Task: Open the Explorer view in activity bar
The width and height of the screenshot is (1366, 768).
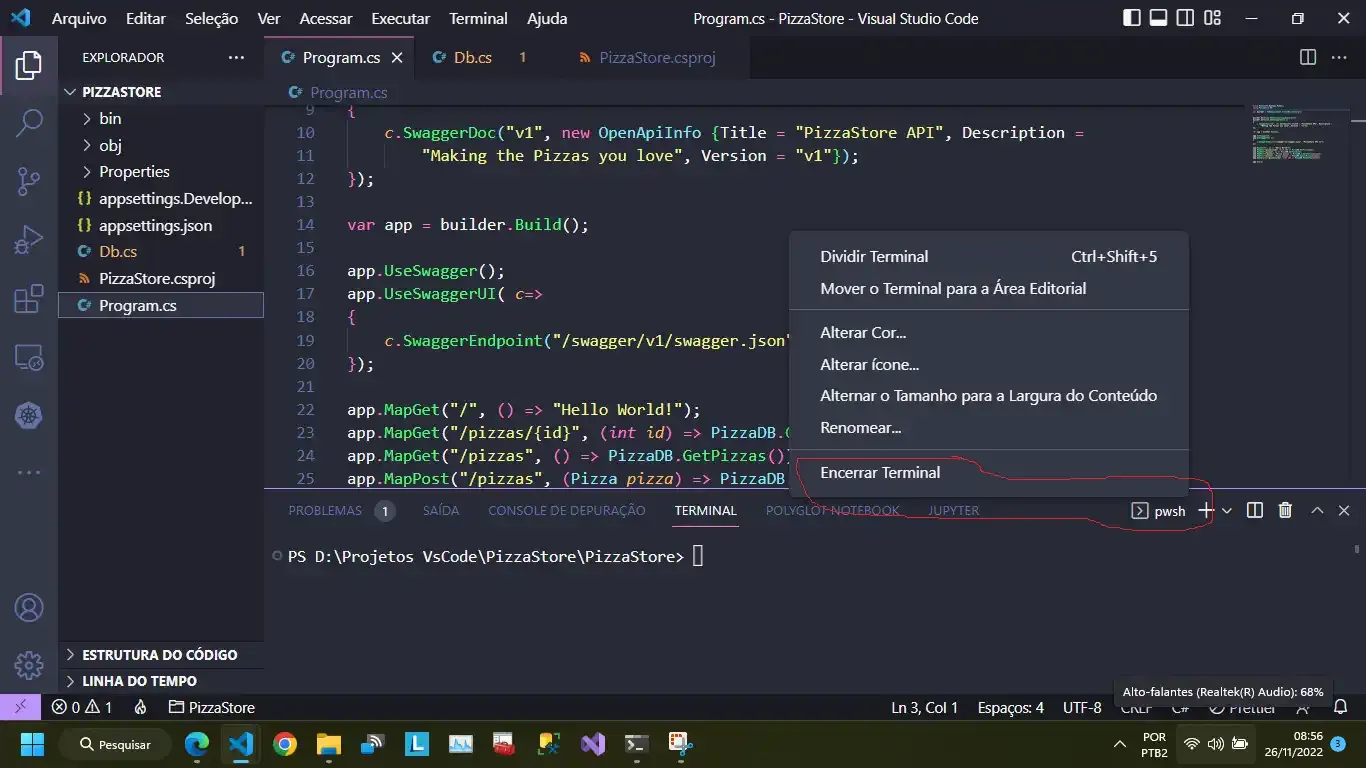Action: point(29,65)
